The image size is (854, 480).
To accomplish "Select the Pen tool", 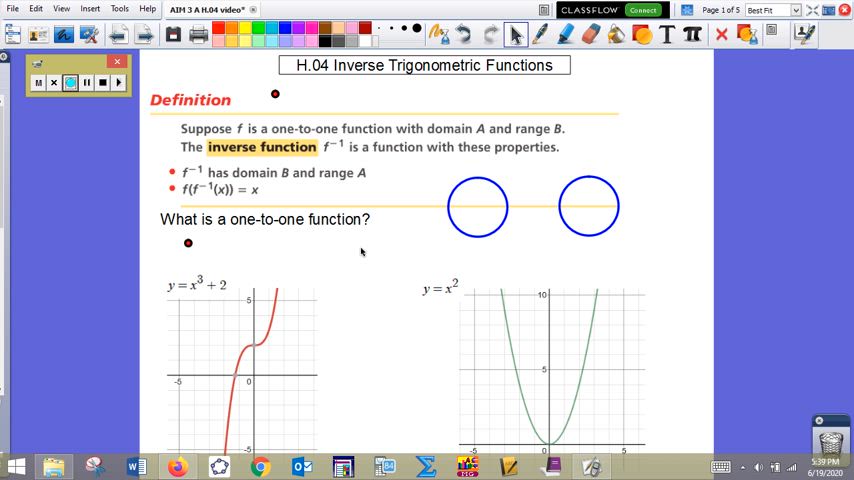I will click(x=540, y=34).
